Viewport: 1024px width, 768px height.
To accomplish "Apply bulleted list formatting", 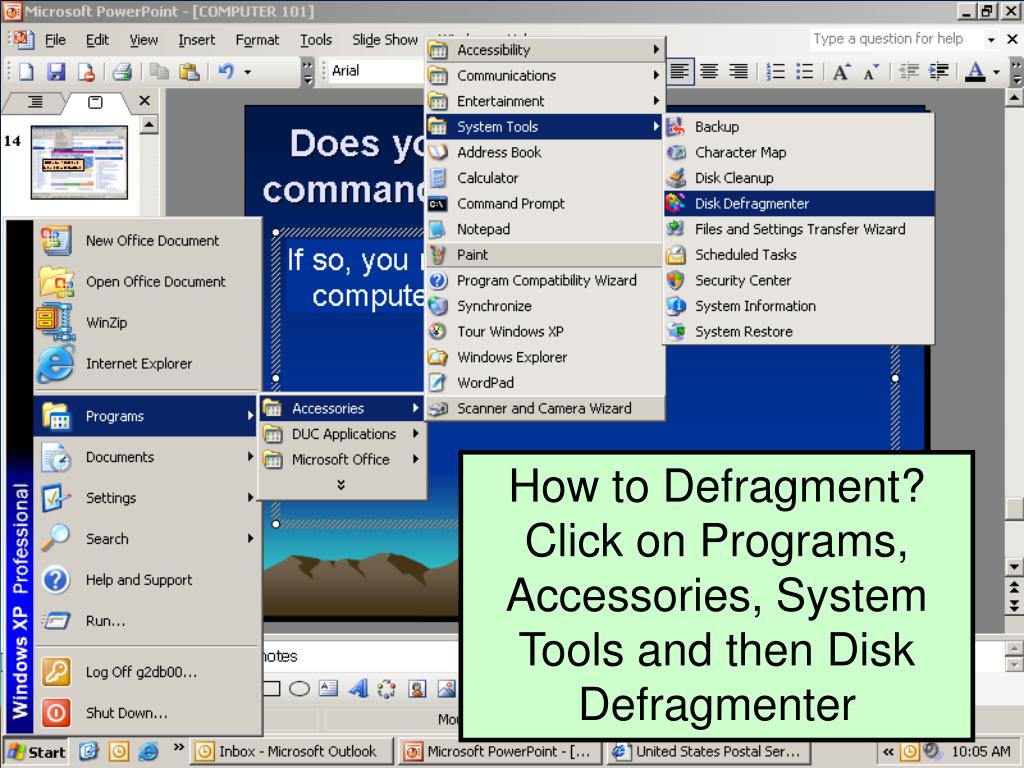I will click(x=805, y=71).
